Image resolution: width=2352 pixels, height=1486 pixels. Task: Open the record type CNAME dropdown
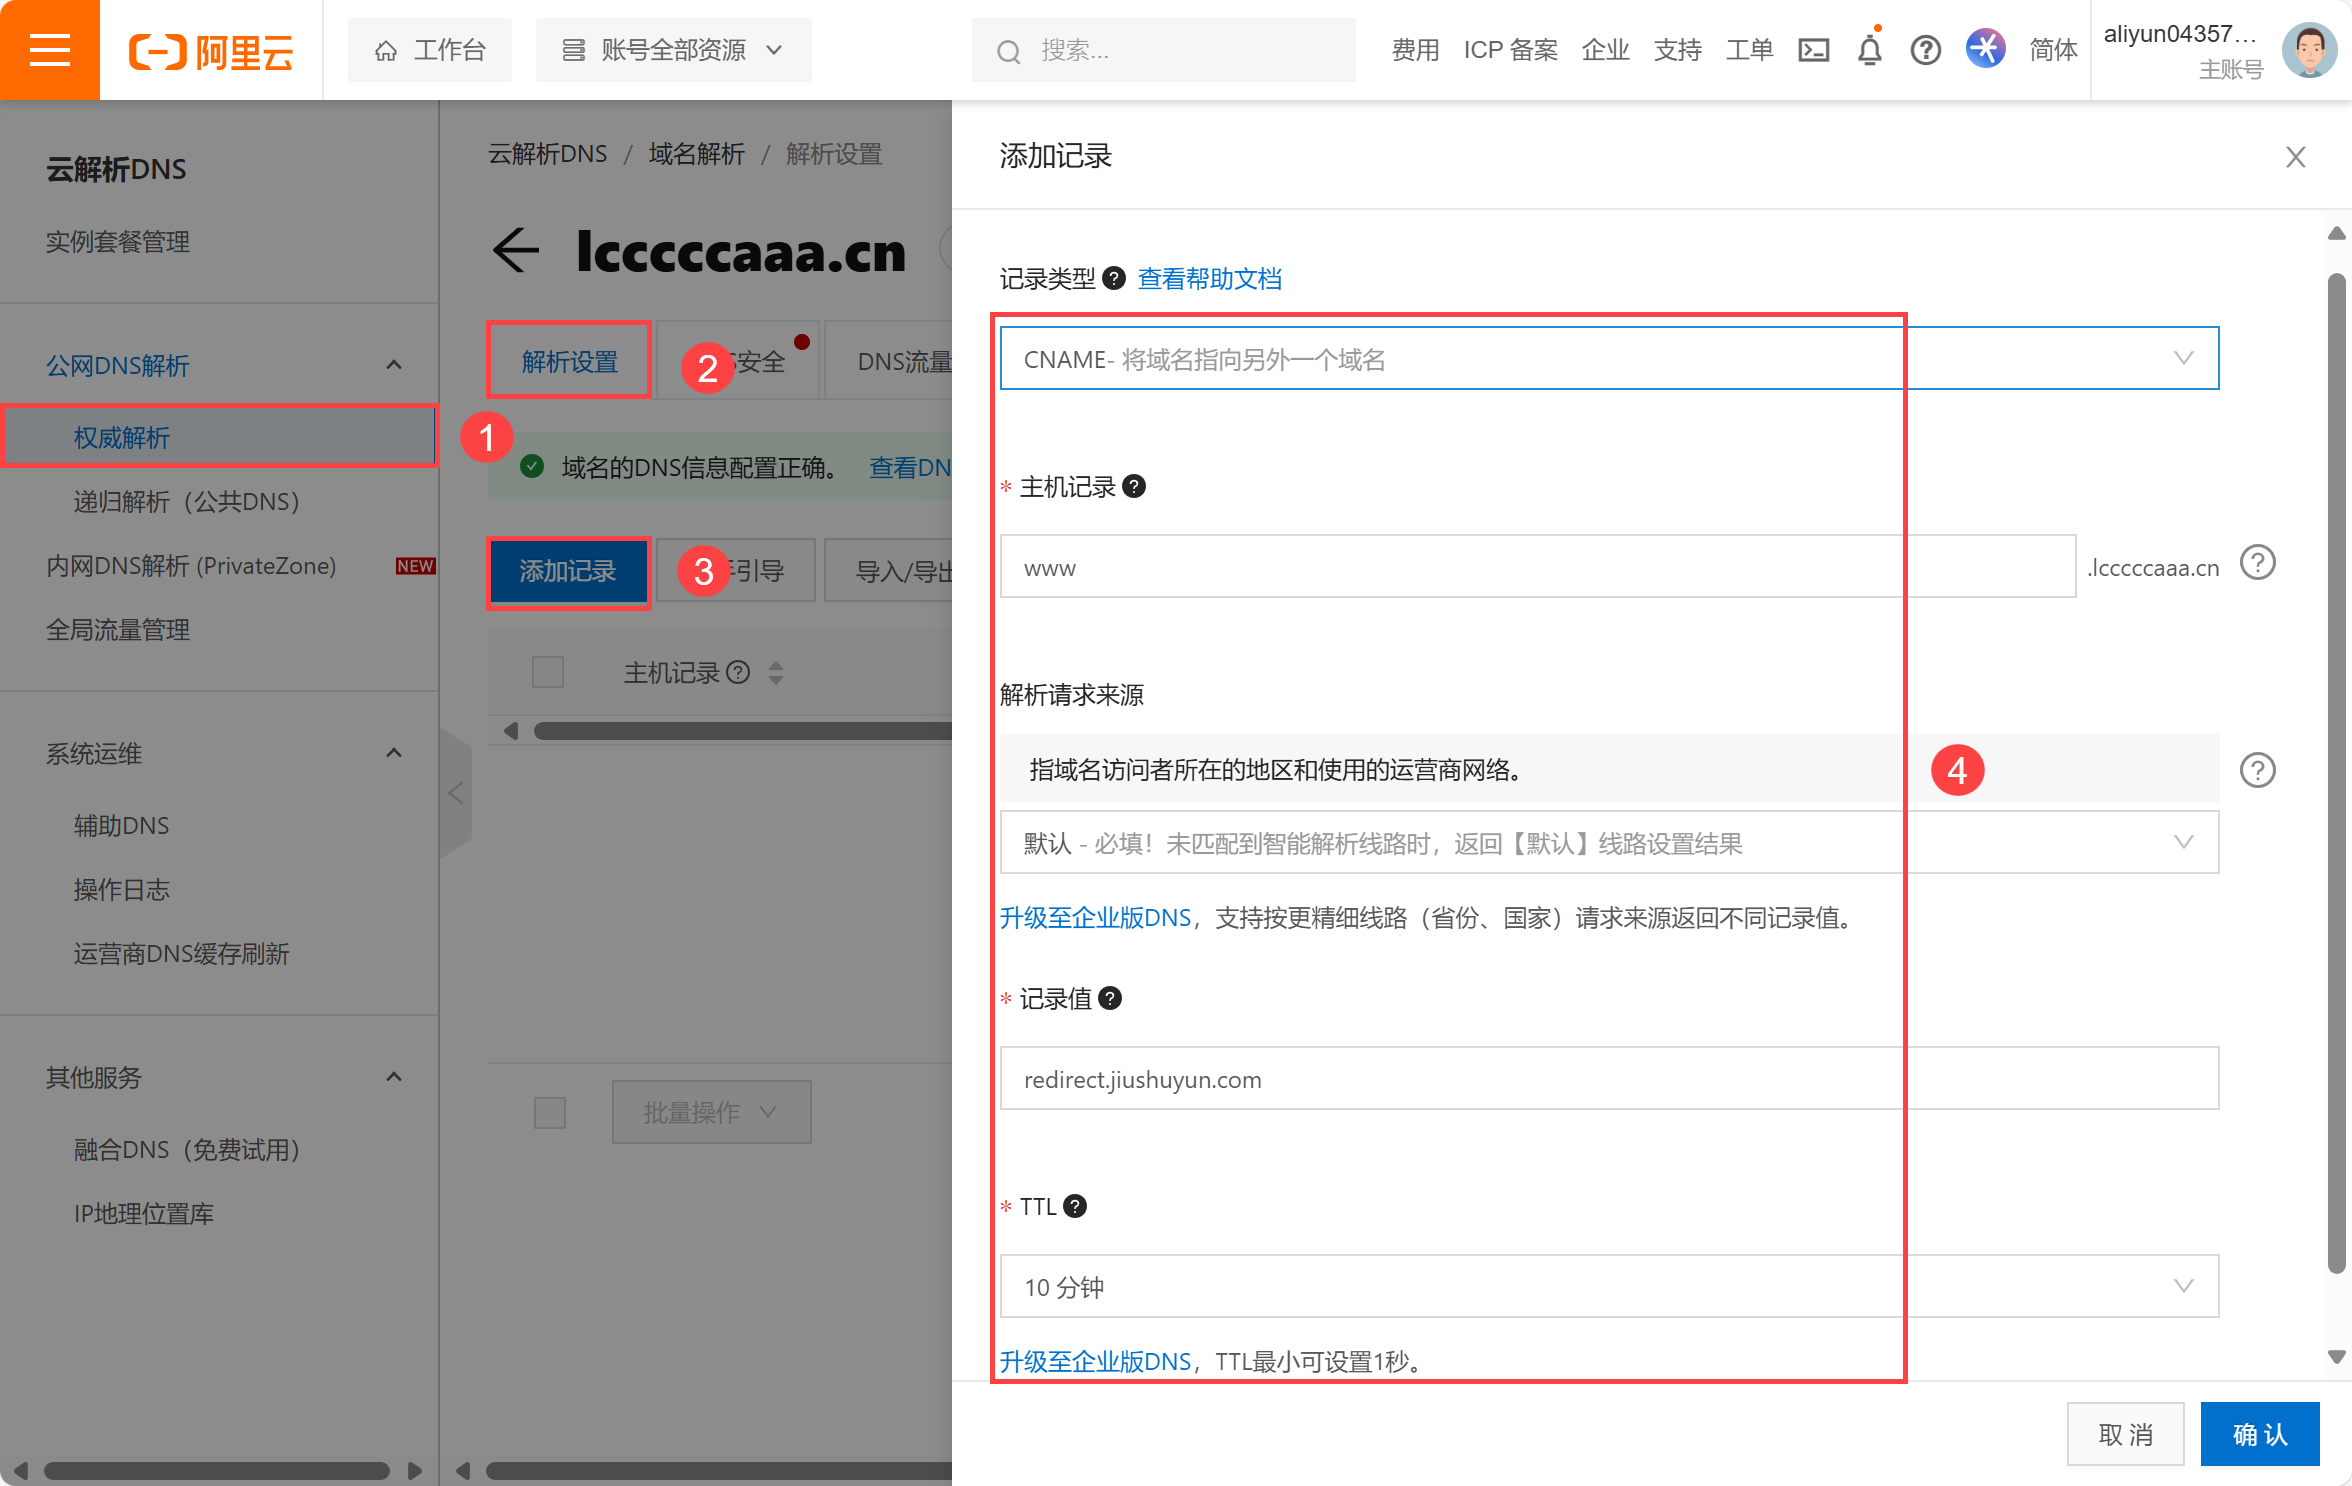click(1610, 358)
